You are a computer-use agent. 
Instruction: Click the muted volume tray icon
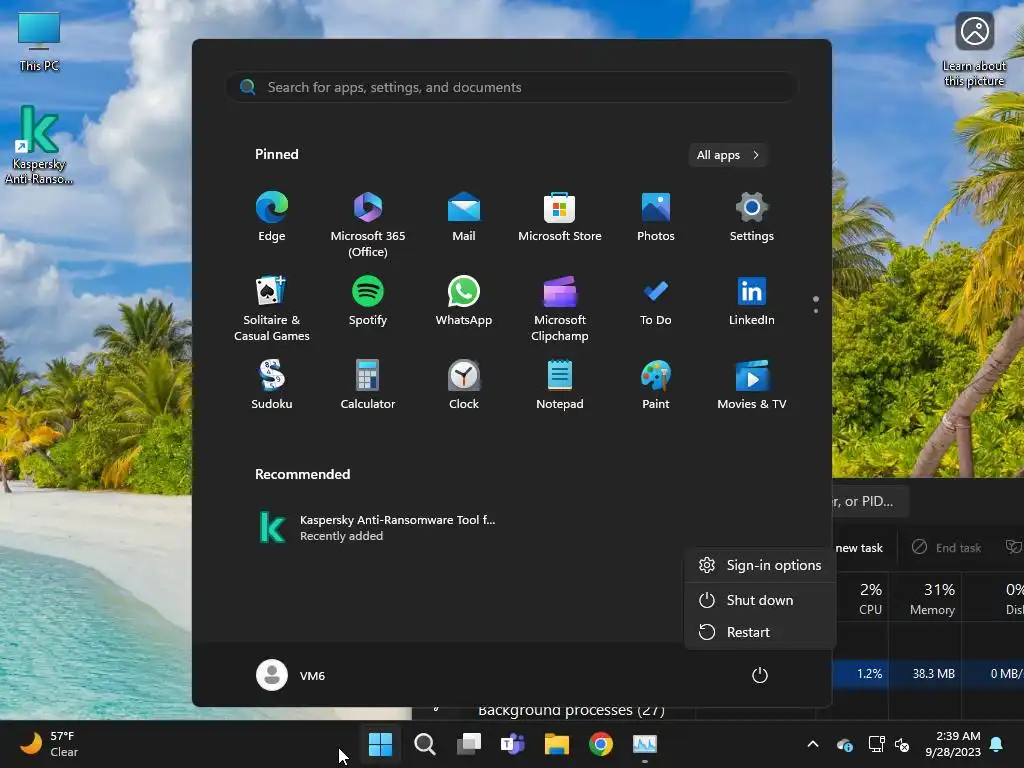[902, 744]
